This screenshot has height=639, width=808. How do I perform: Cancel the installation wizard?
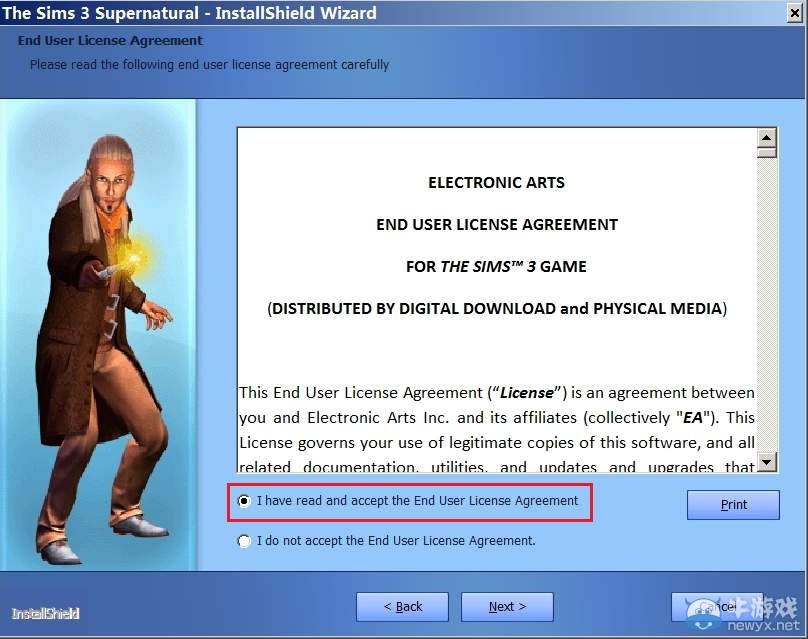point(717,607)
